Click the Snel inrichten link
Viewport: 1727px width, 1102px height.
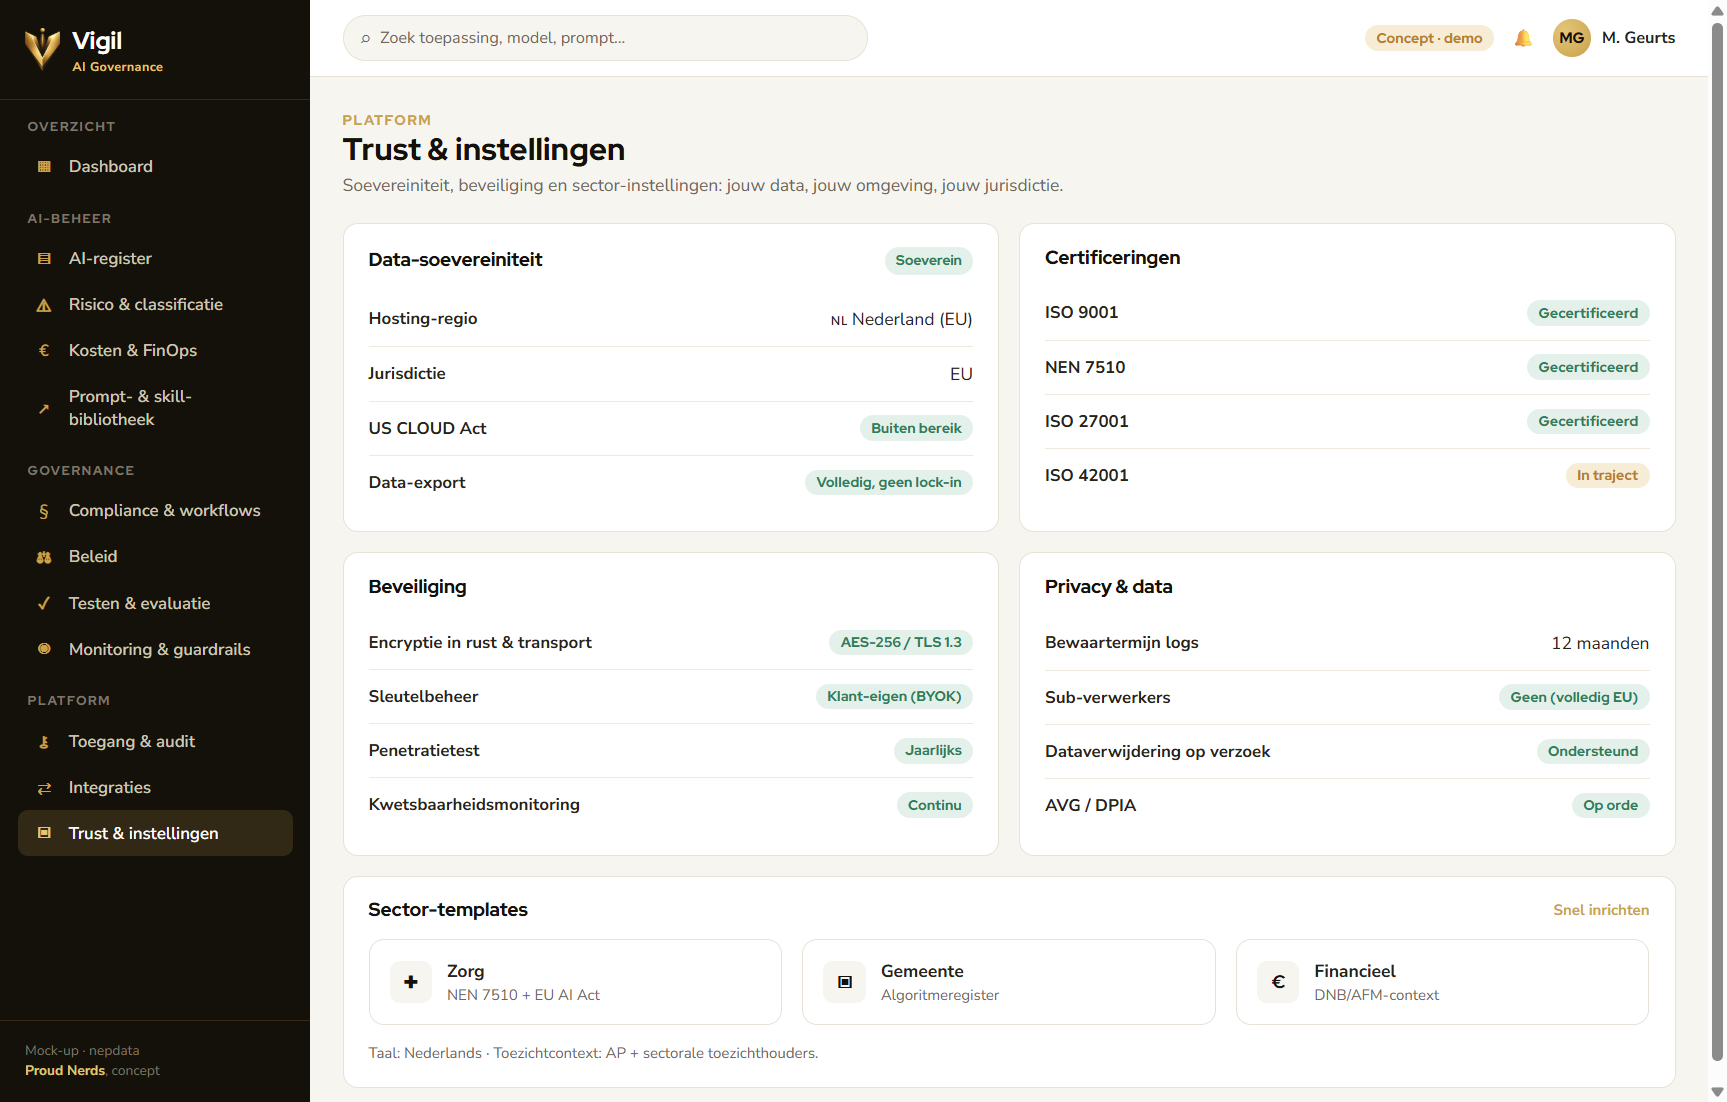pos(1601,910)
